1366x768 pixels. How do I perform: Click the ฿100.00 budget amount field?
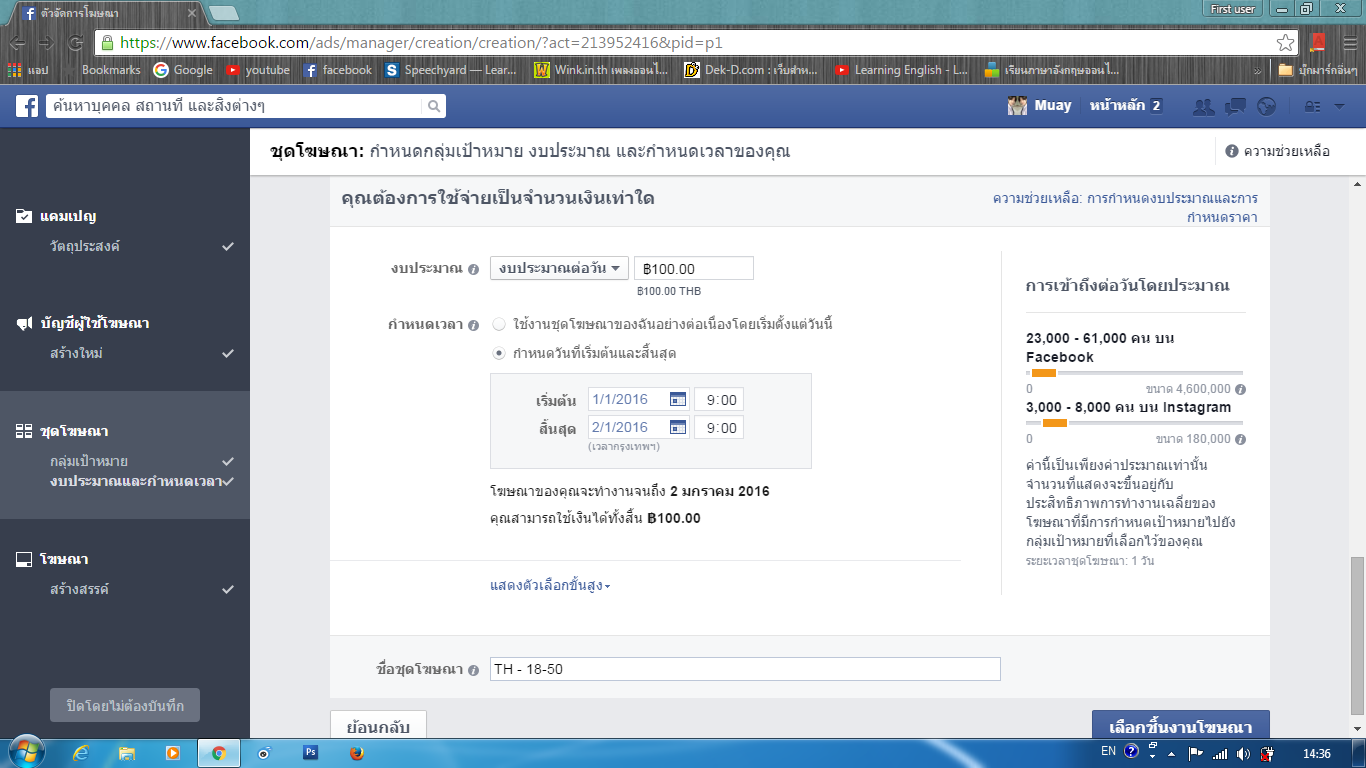click(694, 268)
